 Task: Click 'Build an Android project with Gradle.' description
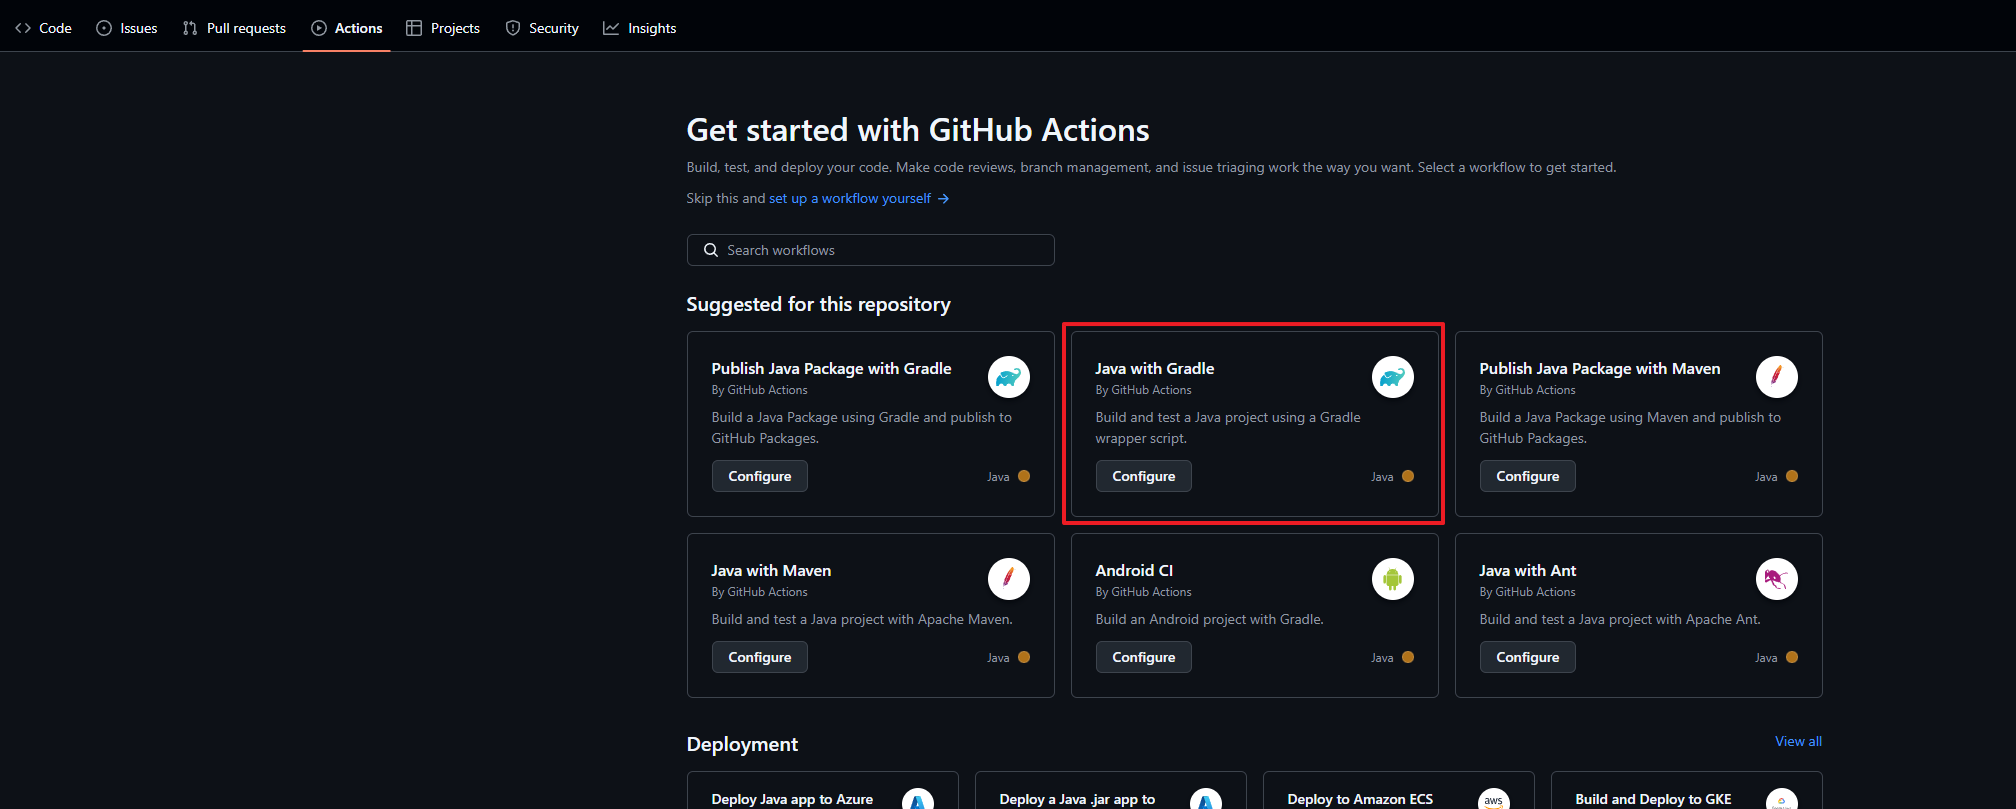click(x=1209, y=620)
